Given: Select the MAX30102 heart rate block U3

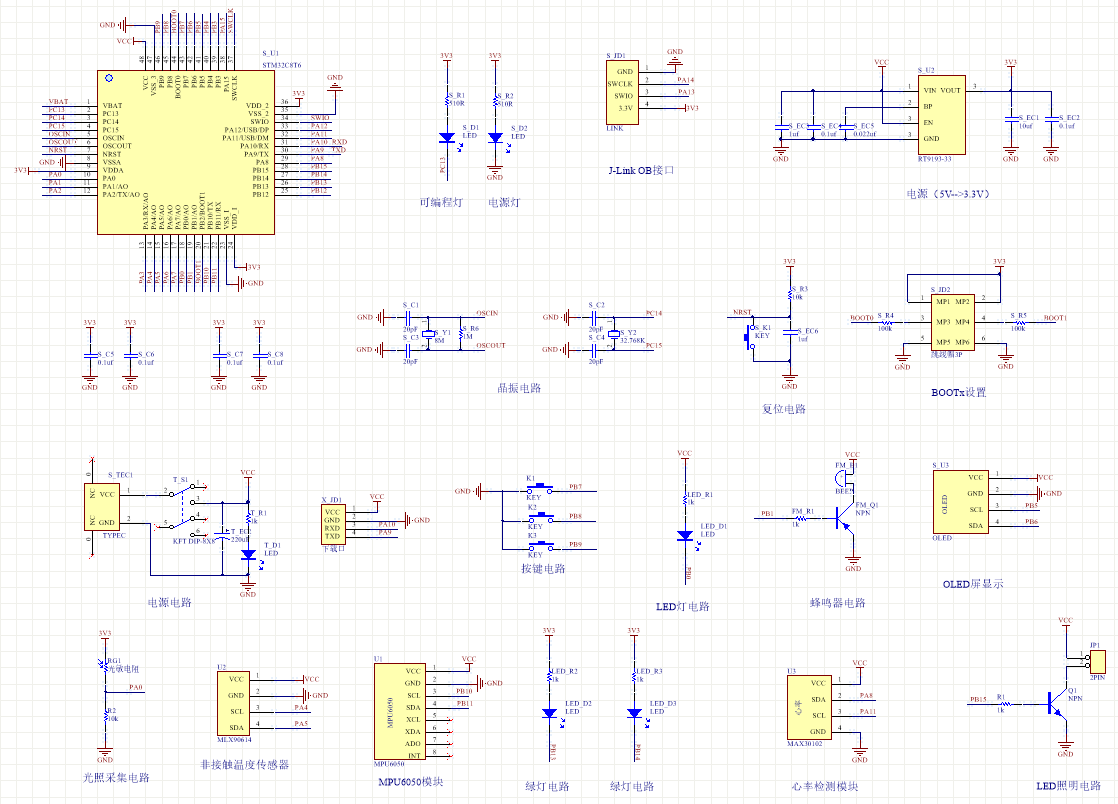Looking at the screenshot, I should coord(809,707).
